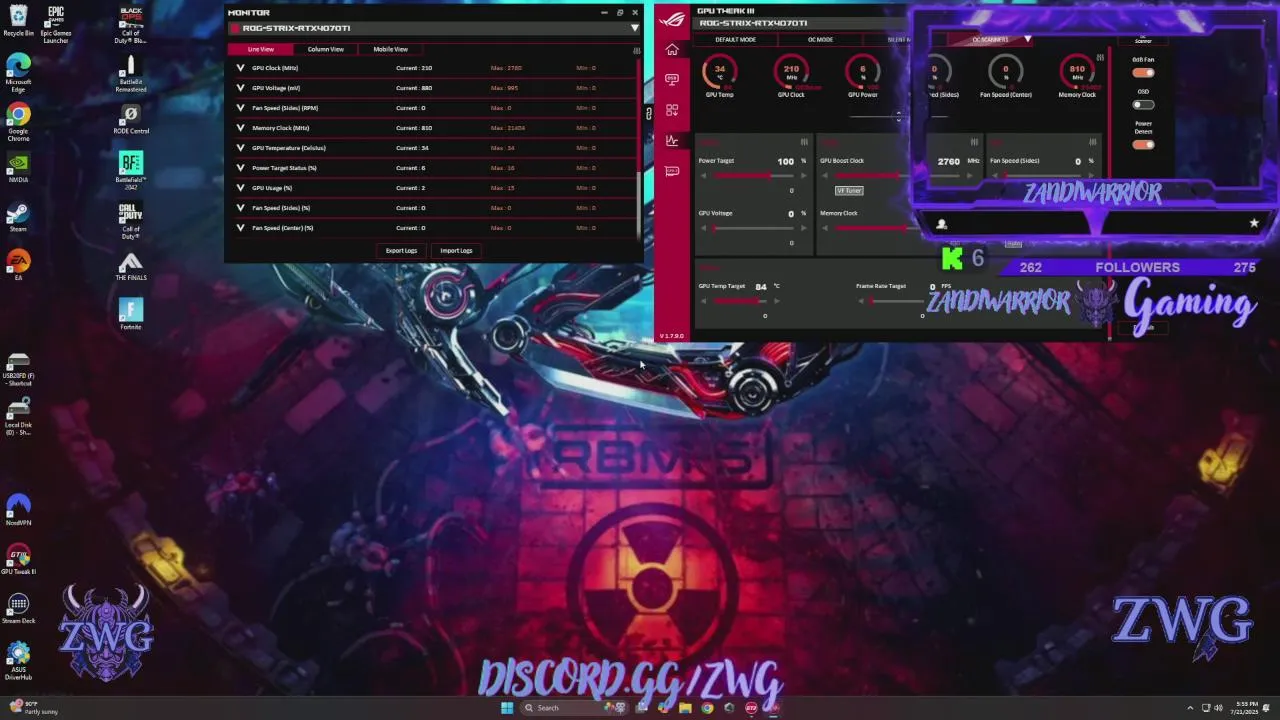This screenshot has height=720, width=1280.
Task: Launch Steam from the desktop
Action: pos(18,216)
